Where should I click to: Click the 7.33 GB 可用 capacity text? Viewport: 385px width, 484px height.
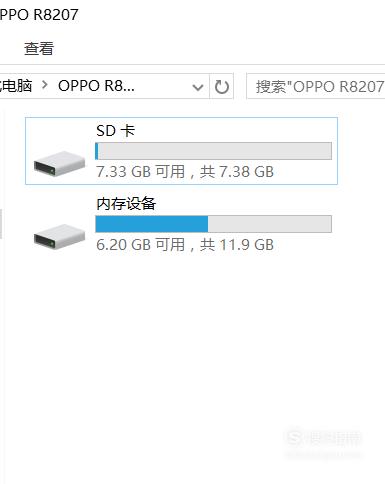[x=140, y=172]
